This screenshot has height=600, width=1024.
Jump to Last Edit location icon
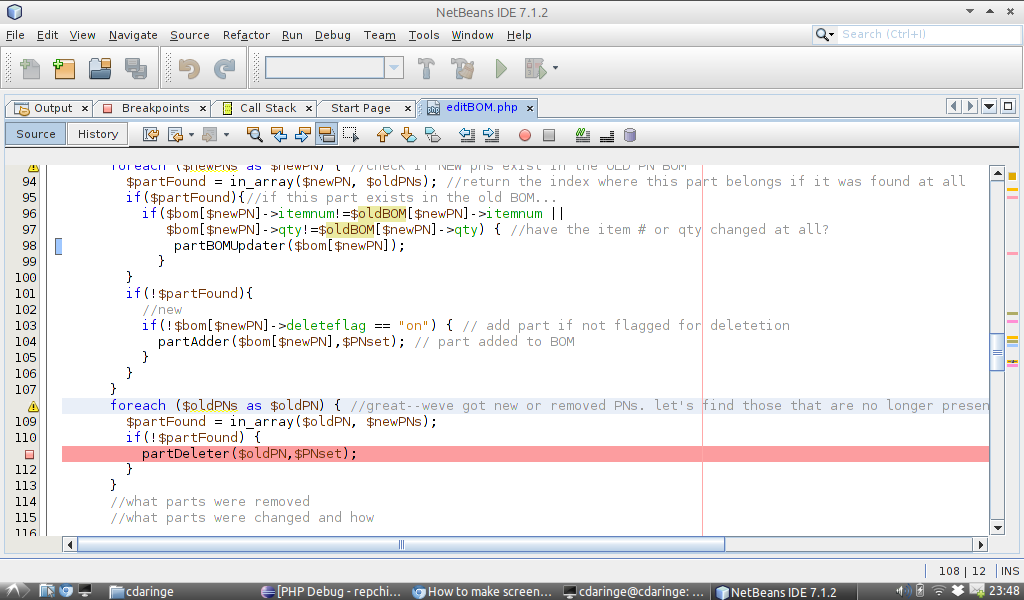coord(151,134)
